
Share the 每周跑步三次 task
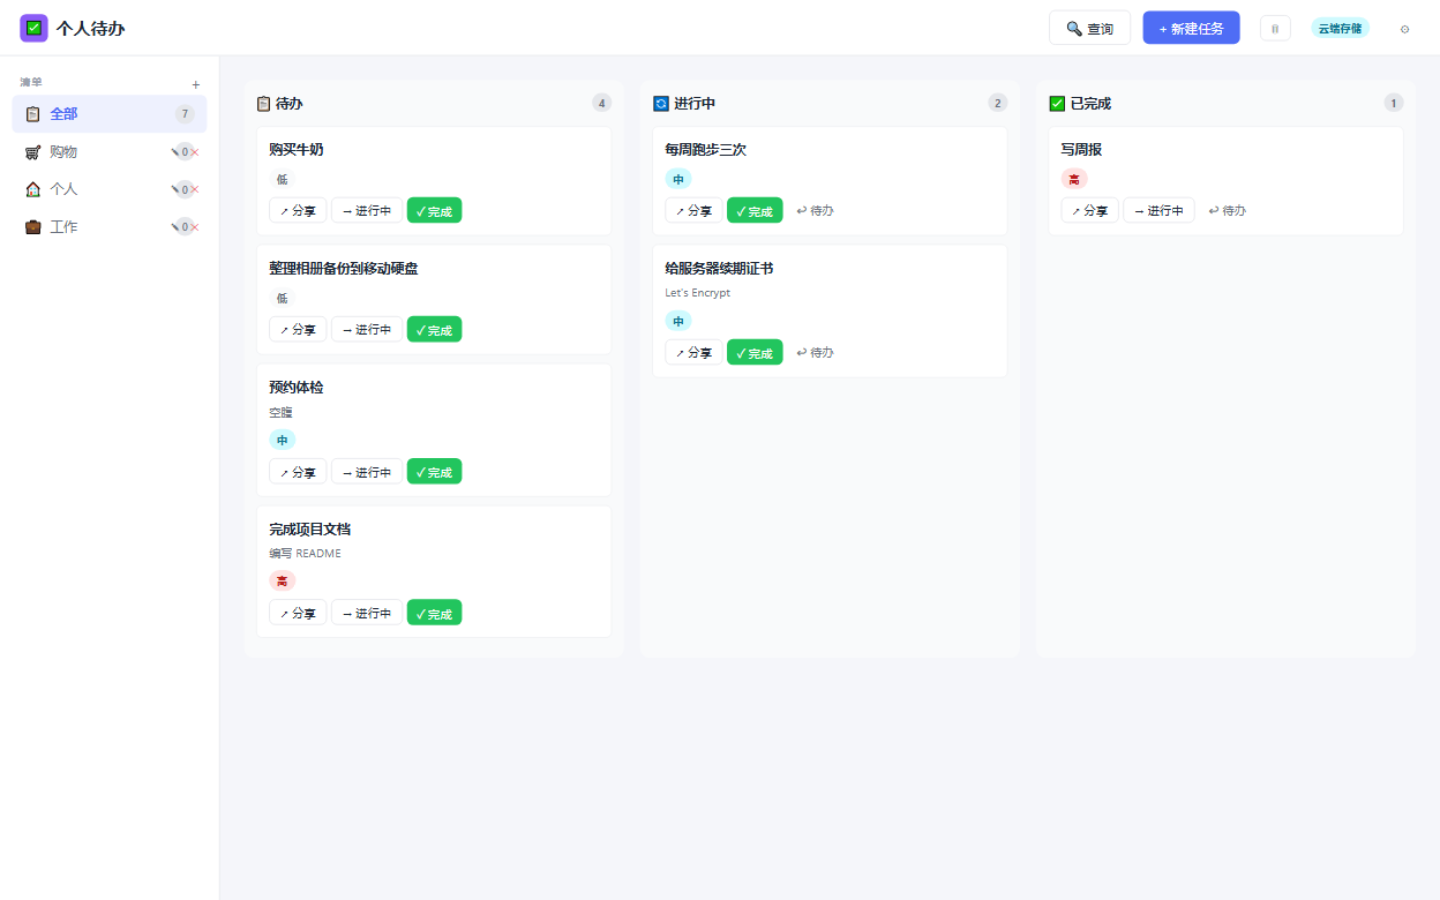[x=693, y=211]
